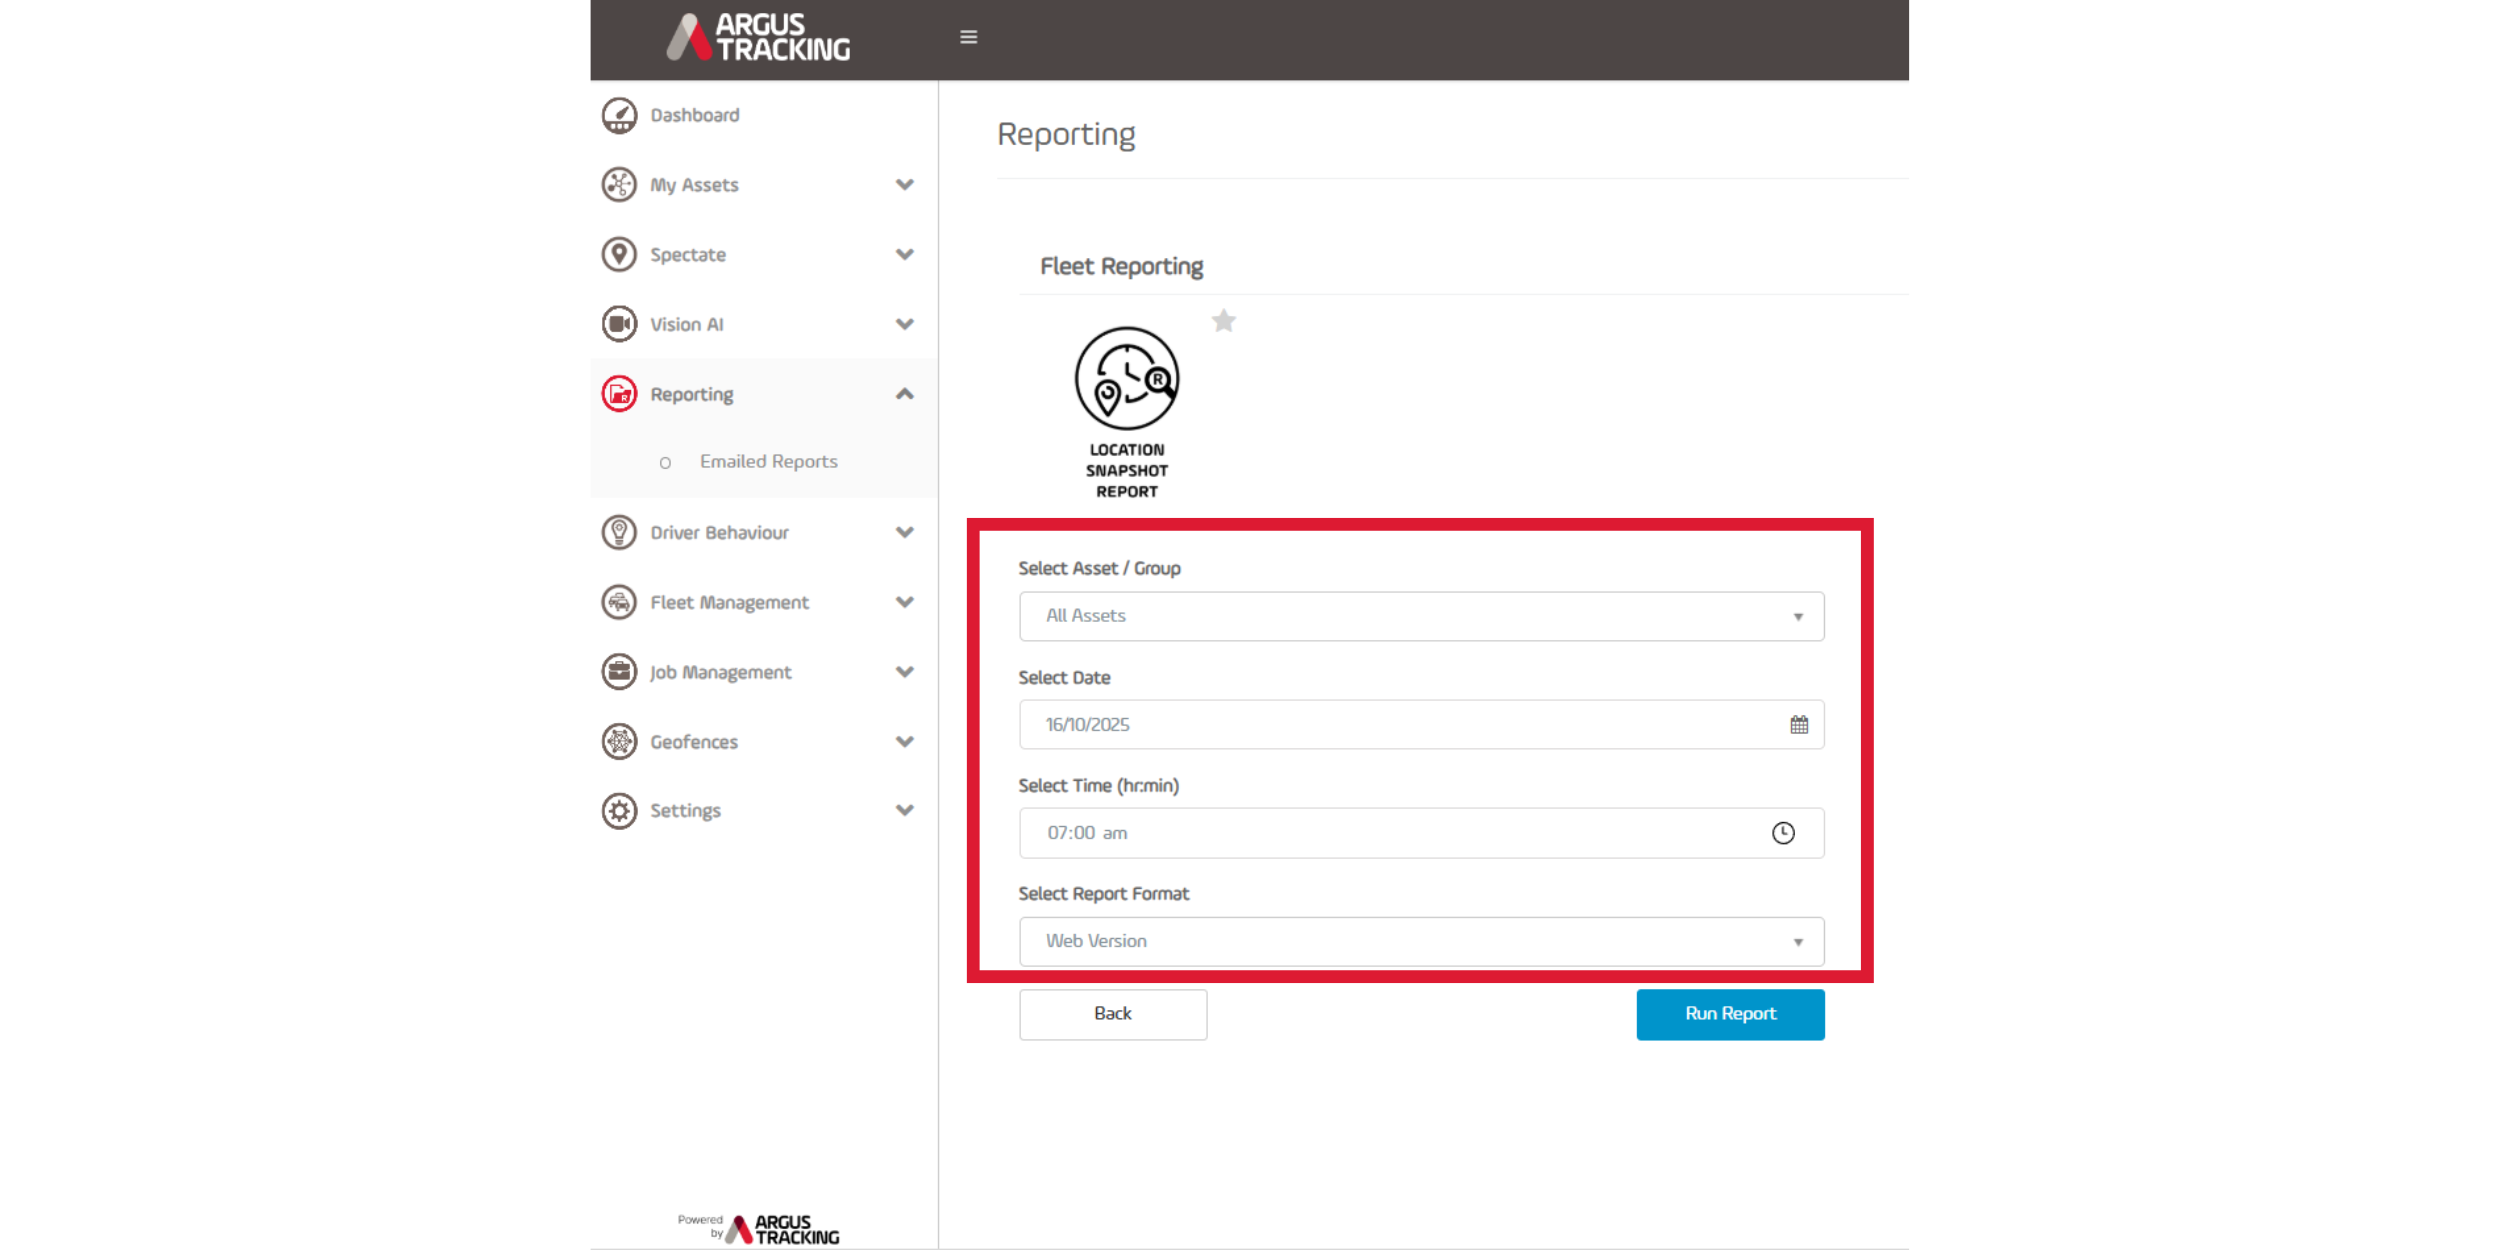The image size is (2500, 1250).
Task: Click the Reporting page title
Action: coord(1066,135)
